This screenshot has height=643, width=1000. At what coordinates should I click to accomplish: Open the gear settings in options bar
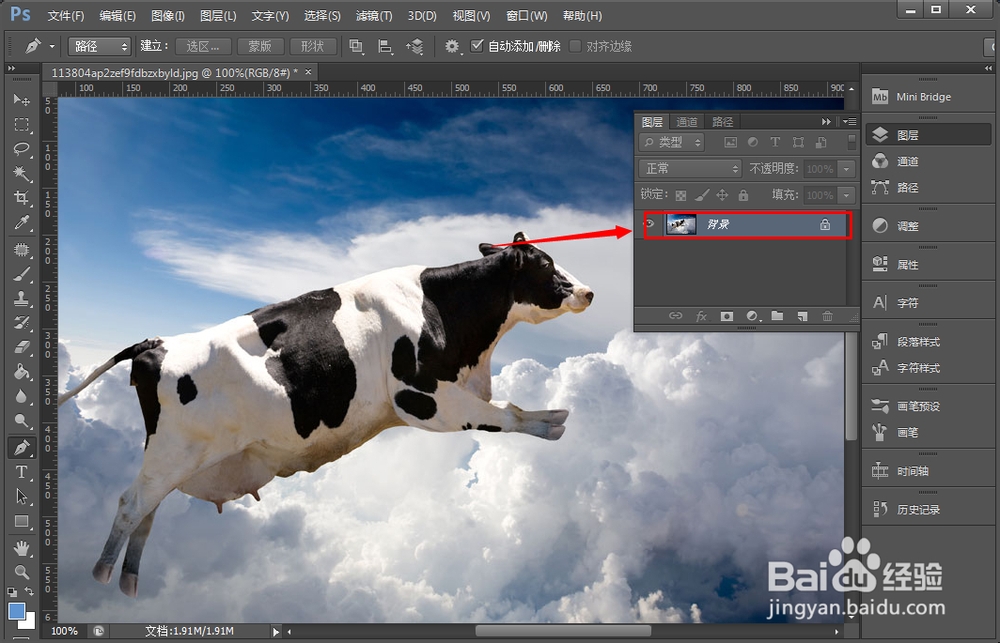pyautogui.click(x=452, y=46)
